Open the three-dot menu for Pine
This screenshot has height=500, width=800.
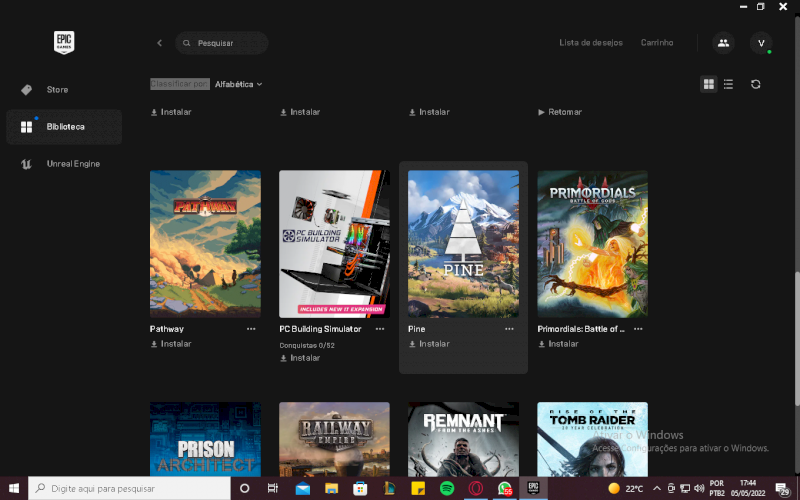[x=509, y=329]
